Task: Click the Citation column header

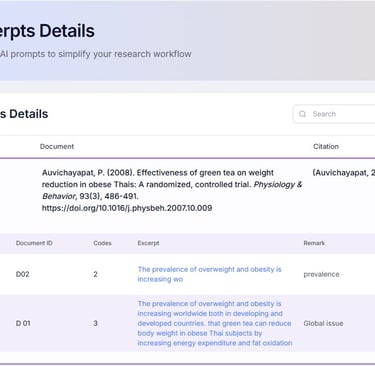Action: (326, 146)
